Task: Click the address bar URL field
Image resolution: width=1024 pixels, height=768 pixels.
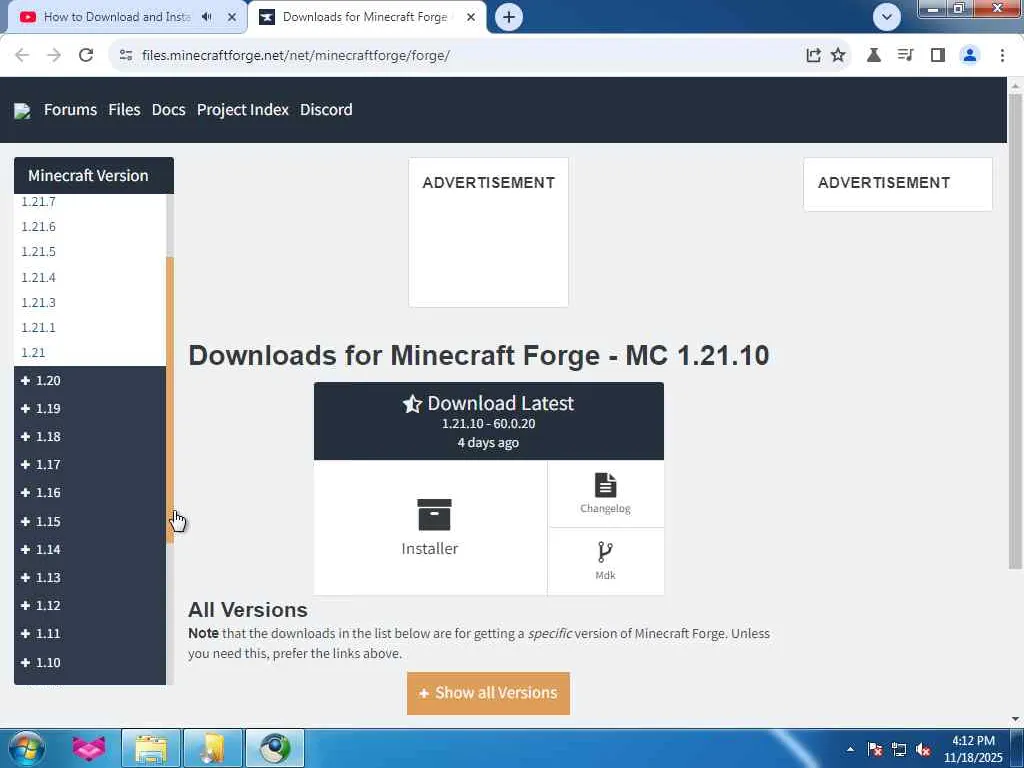Action: click(x=457, y=56)
